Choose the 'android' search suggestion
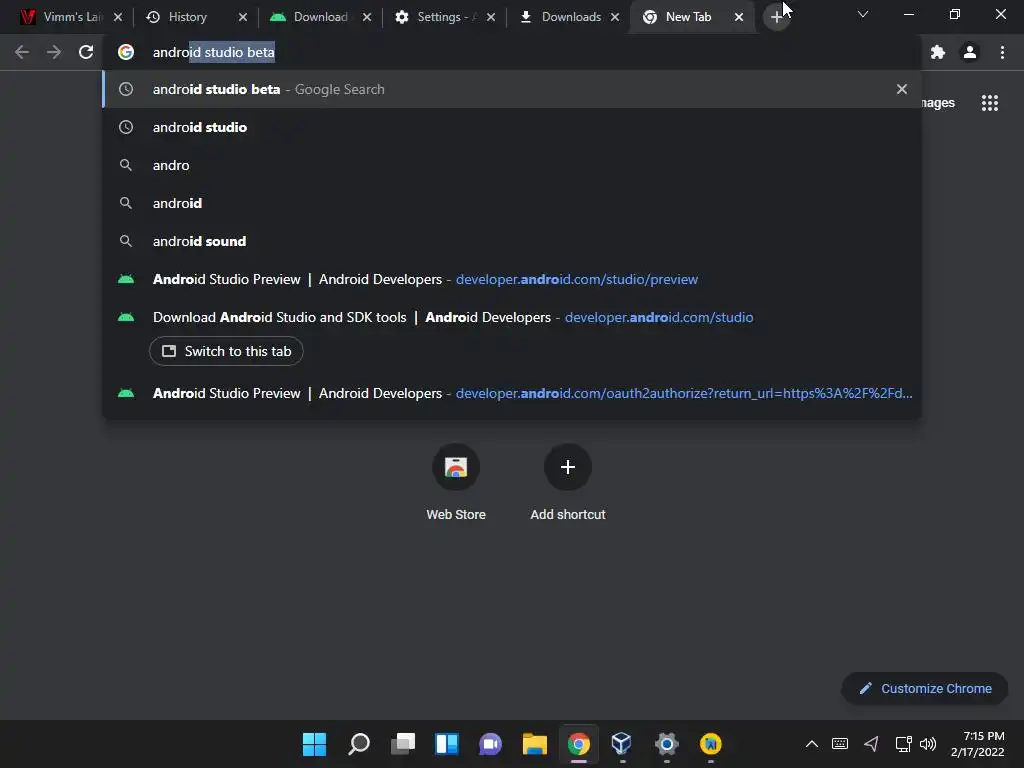 pyautogui.click(x=512, y=203)
